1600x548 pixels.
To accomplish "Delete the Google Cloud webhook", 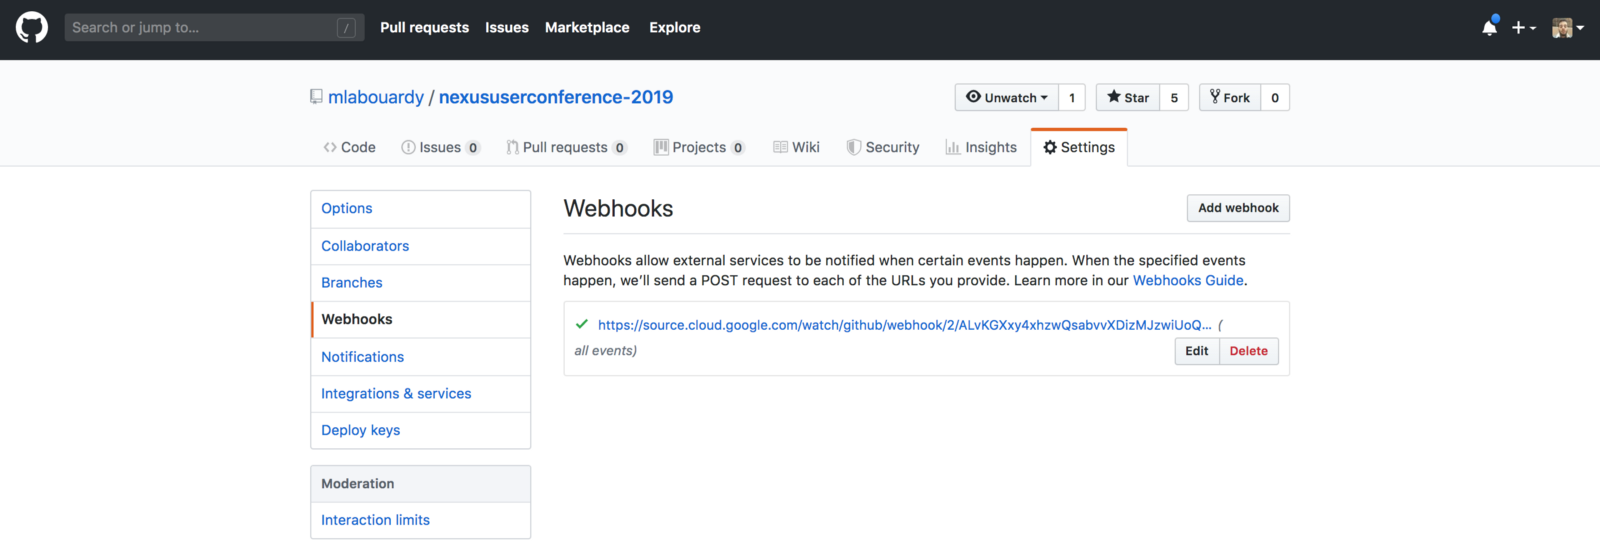I will [x=1249, y=351].
